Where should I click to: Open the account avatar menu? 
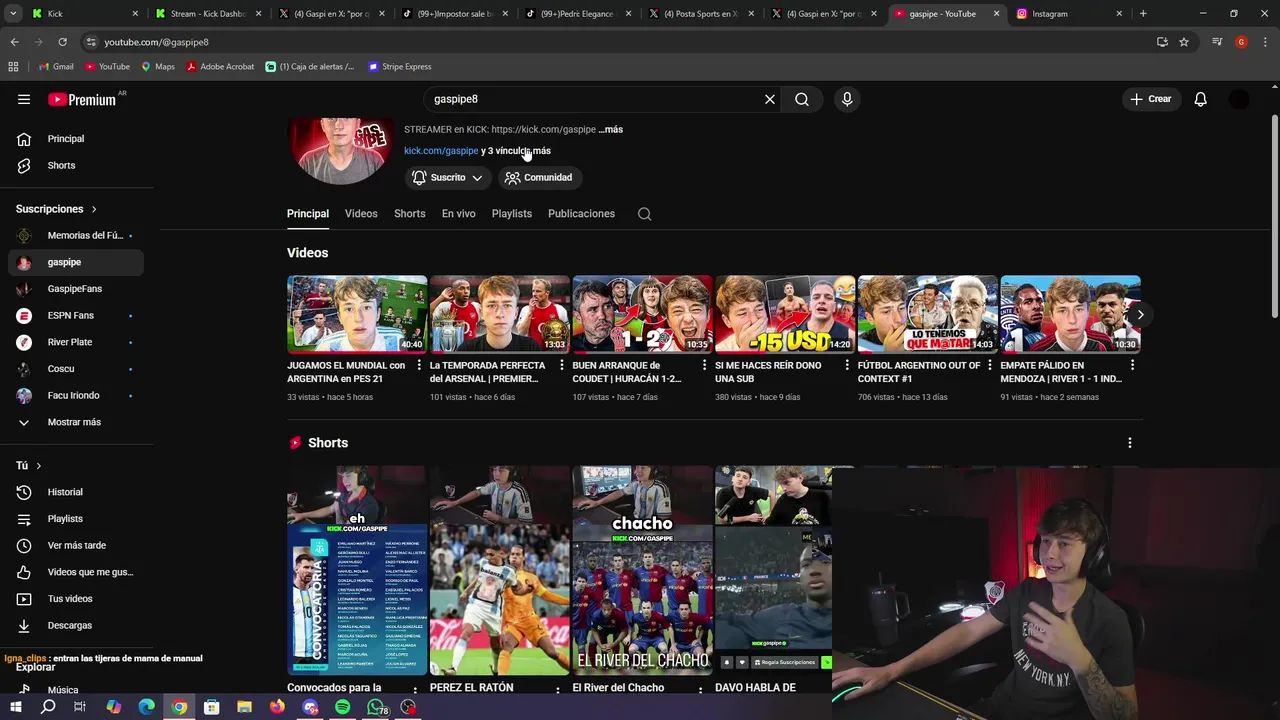[1239, 99]
